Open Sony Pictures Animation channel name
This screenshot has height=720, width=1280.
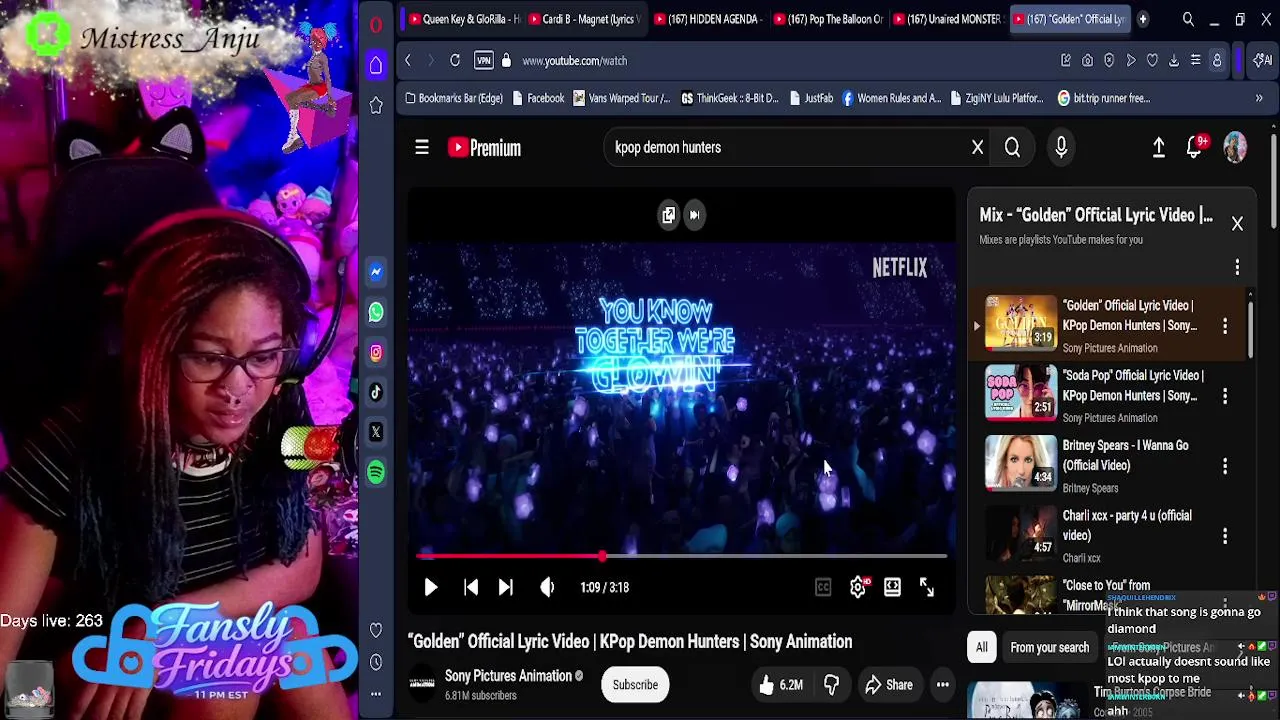[x=508, y=676]
